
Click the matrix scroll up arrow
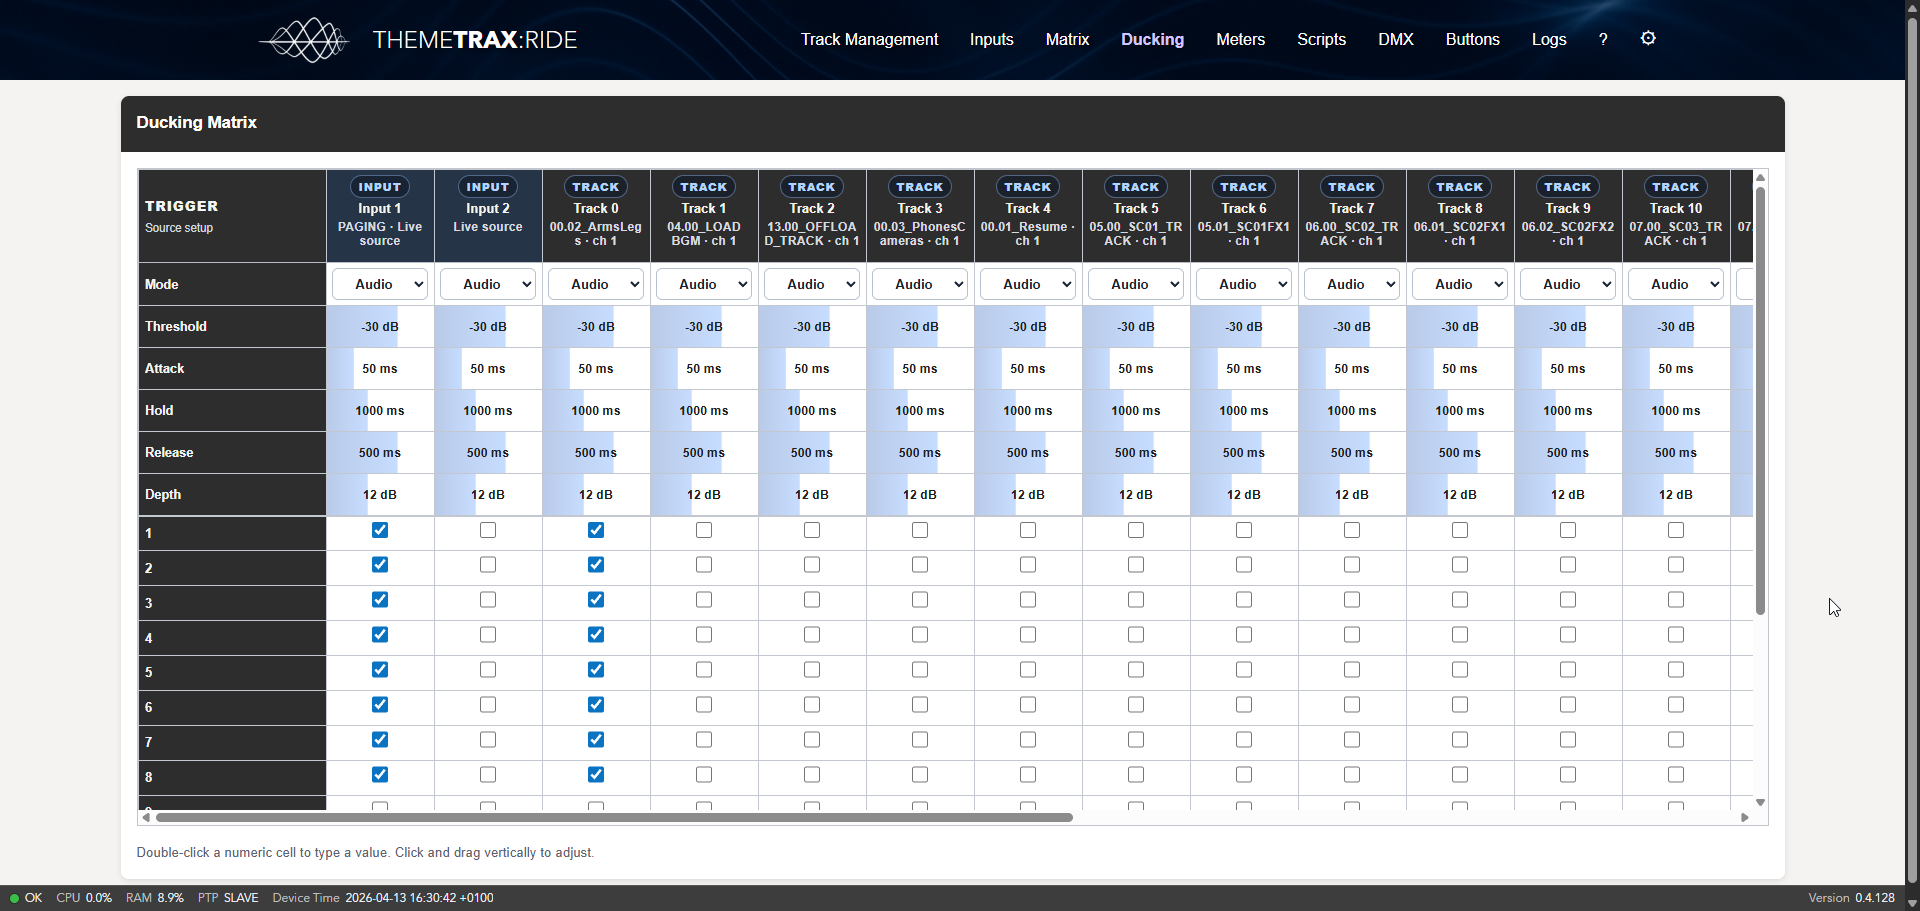[1760, 178]
